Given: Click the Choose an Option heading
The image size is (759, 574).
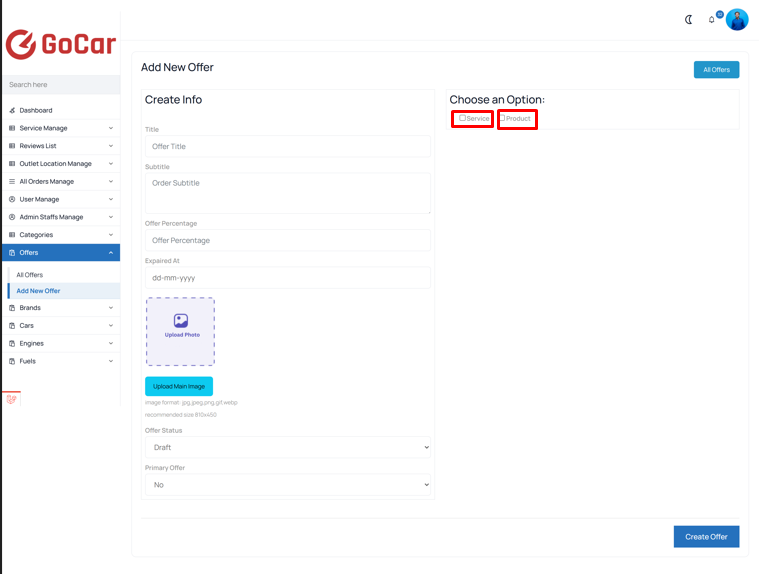Looking at the screenshot, I should coord(497,100).
